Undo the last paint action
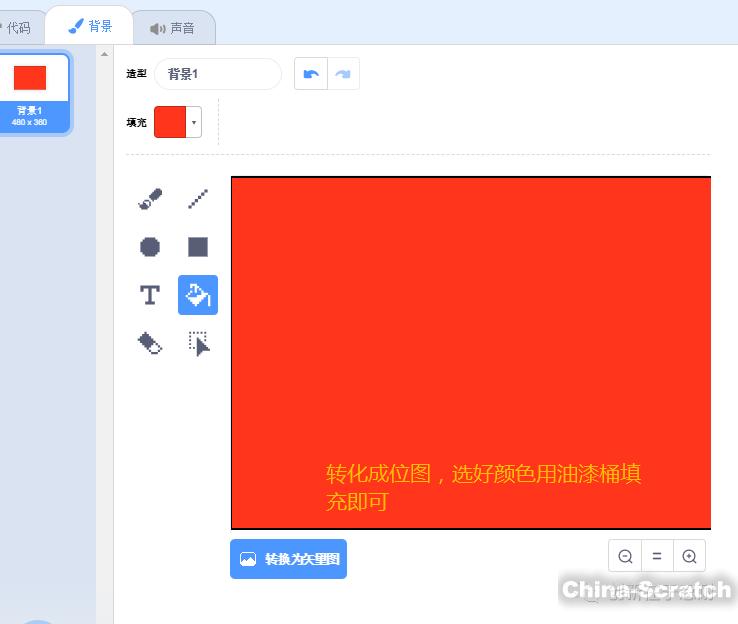This screenshot has width=738, height=624. pos(311,74)
